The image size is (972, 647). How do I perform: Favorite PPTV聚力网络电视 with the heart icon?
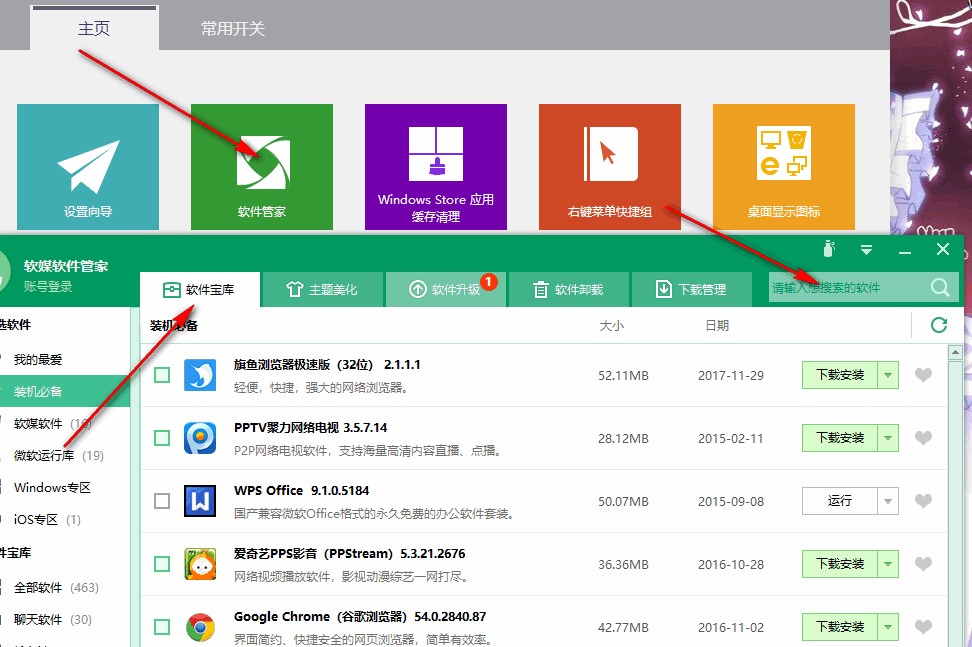tap(922, 437)
